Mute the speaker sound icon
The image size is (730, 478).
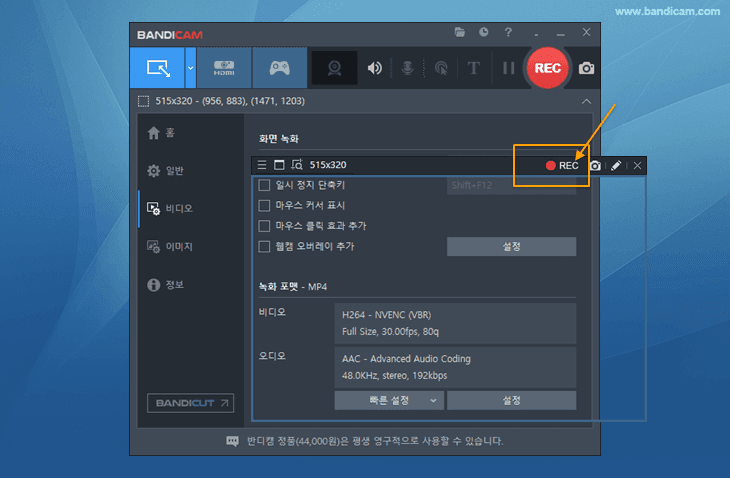[x=374, y=68]
